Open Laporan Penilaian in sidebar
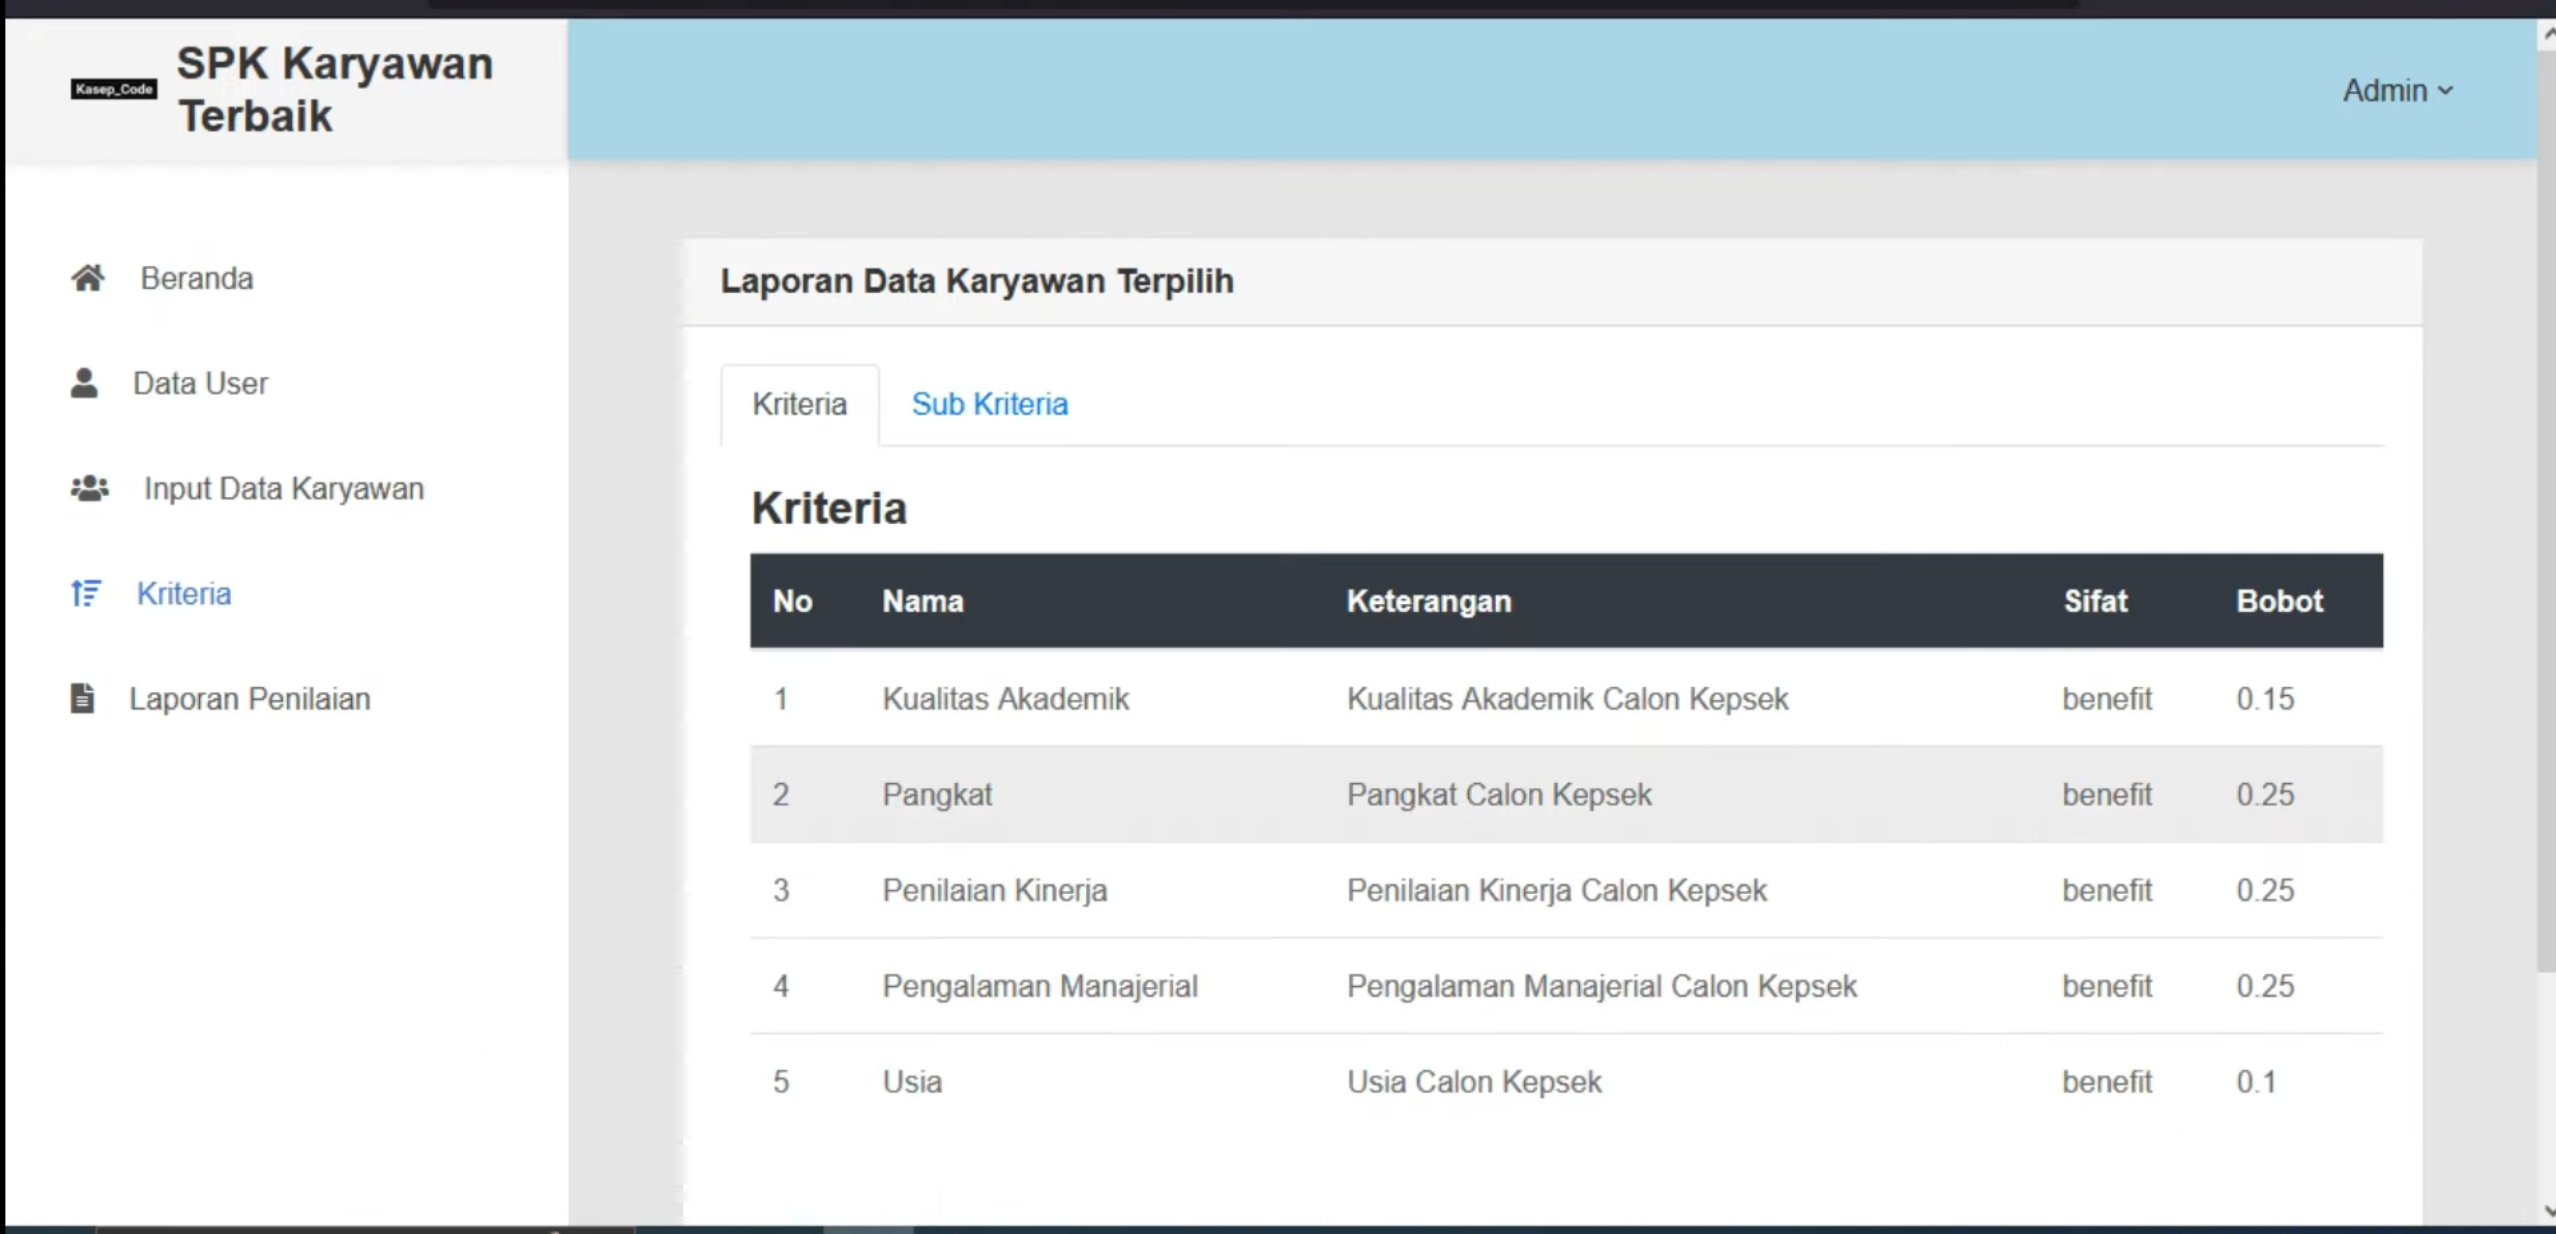 (250, 698)
